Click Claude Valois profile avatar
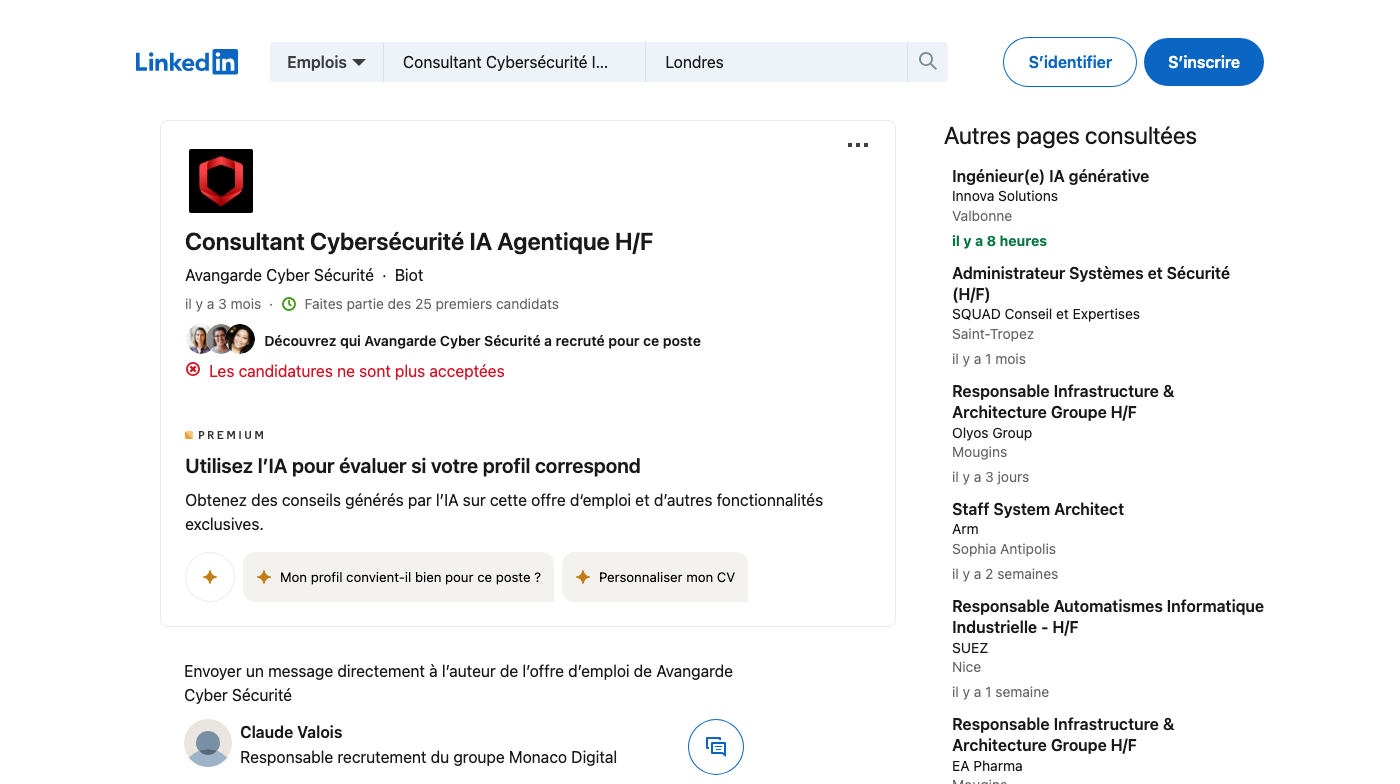The image size is (1400, 784). point(208,743)
